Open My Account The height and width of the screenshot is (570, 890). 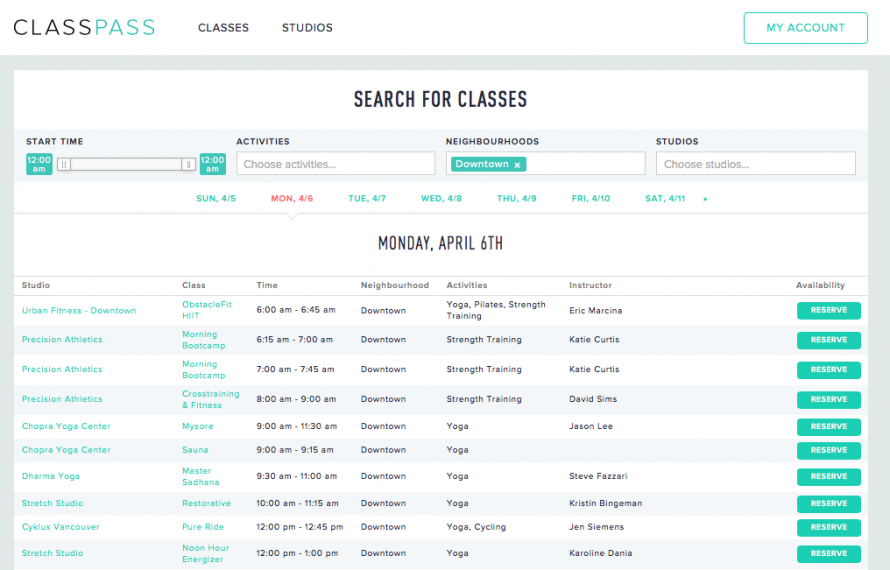click(x=805, y=28)
